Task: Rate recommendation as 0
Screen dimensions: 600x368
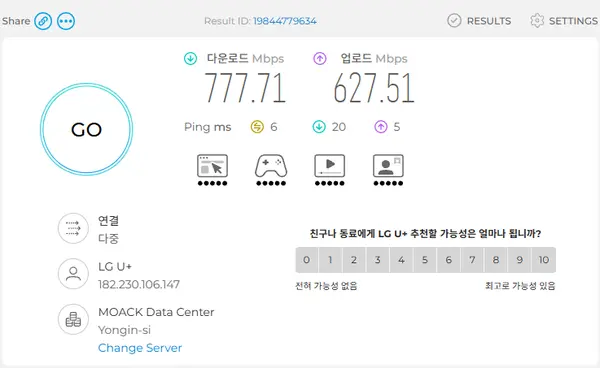Action: (x=307, y=260)
